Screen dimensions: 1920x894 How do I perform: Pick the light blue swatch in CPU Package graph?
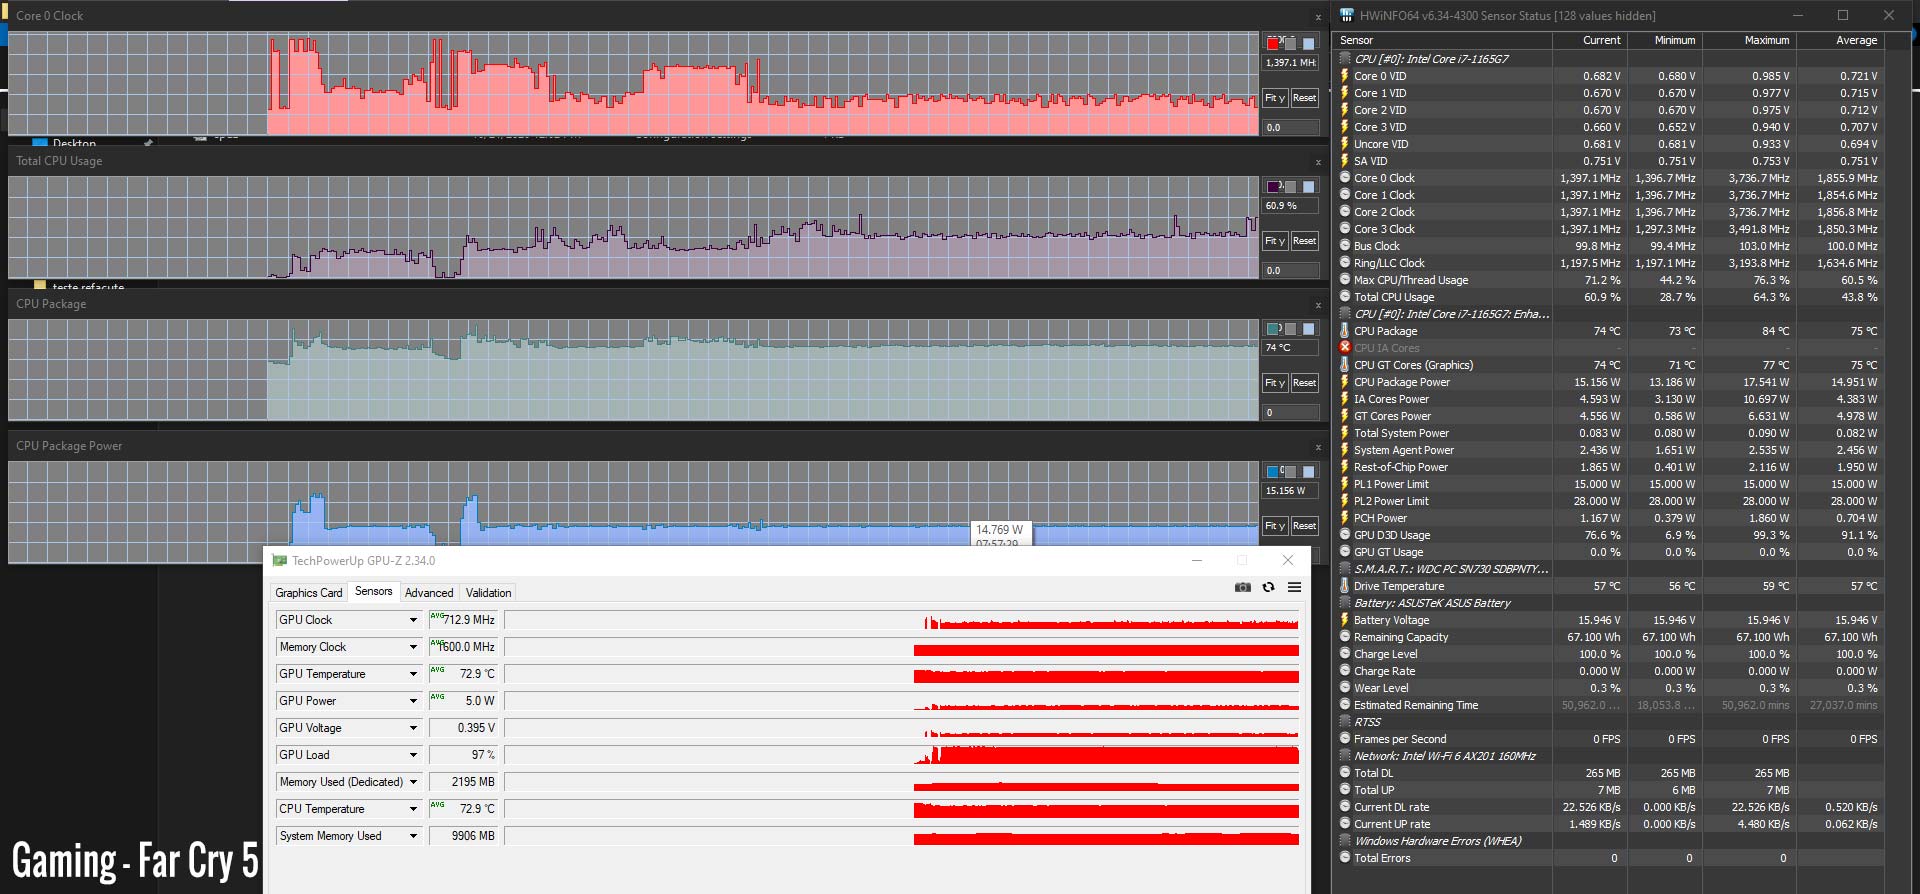click(1308, 329)
